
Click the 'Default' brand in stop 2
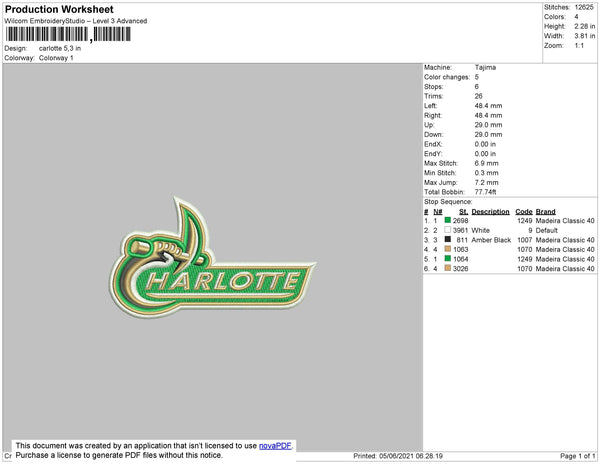(547, 230)
